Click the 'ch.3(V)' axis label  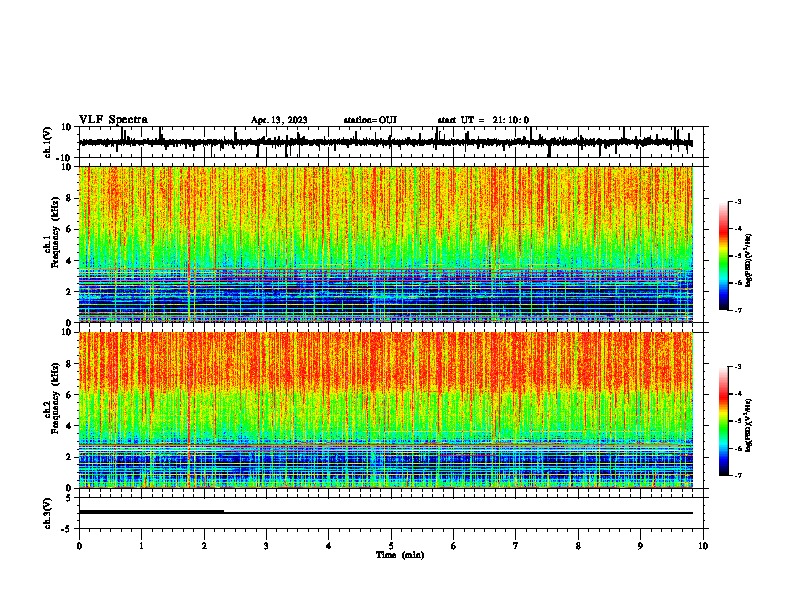click(48, 513)
